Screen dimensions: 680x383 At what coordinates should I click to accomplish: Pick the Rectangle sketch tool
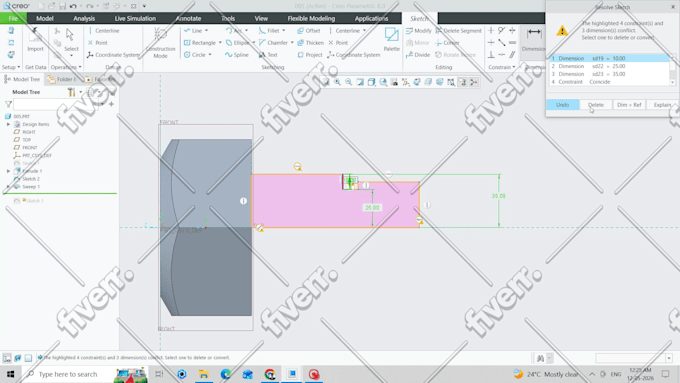coord(200,43)
